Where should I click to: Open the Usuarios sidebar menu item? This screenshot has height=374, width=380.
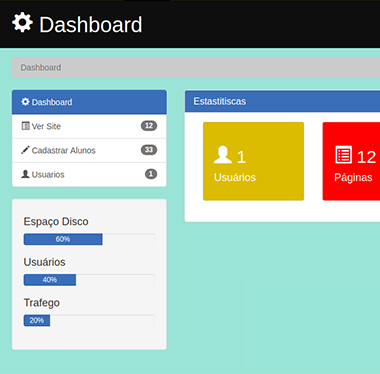coord(89,174)
